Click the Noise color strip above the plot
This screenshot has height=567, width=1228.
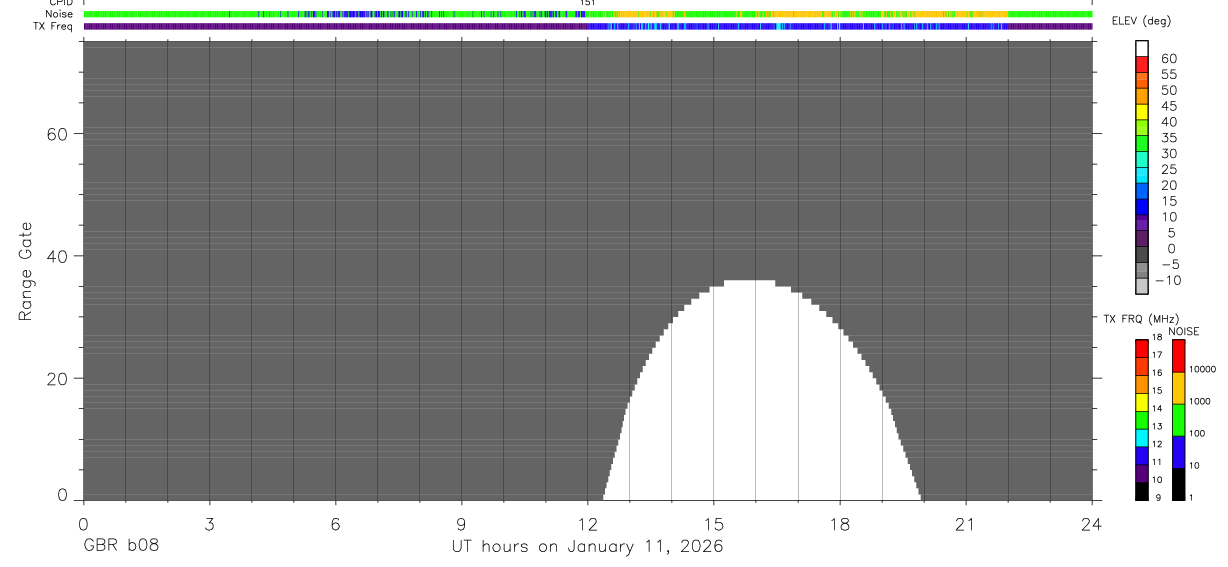tap(587, 14)
